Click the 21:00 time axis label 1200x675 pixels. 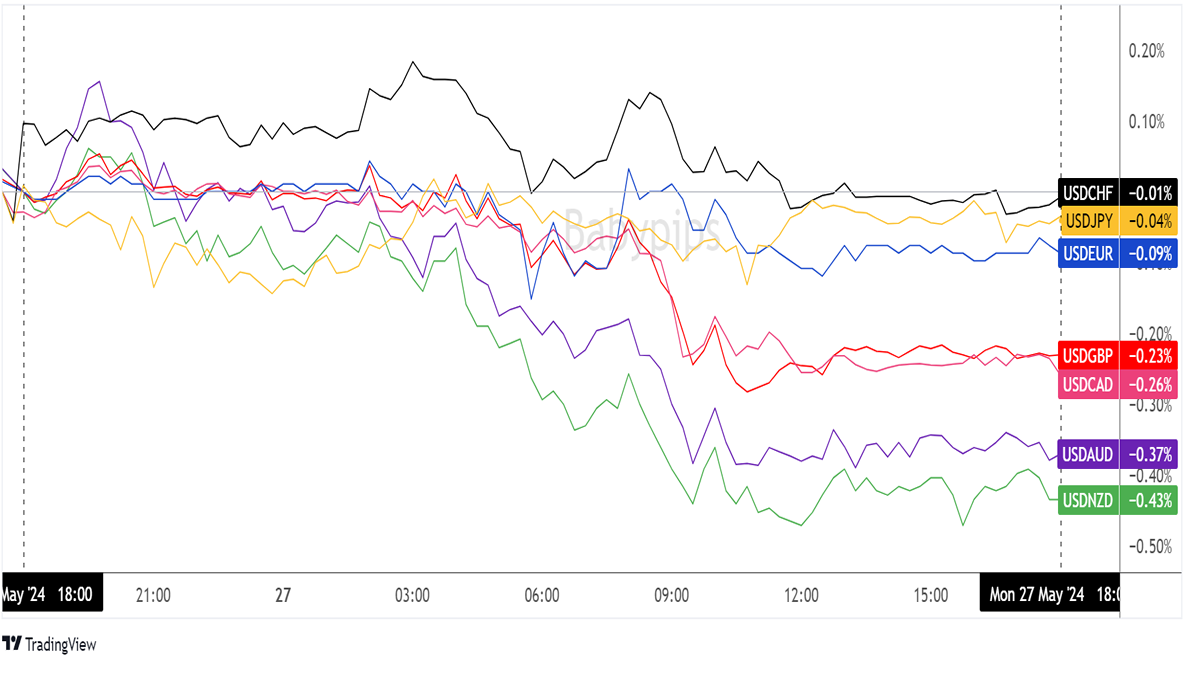click(x=152, y=595)
